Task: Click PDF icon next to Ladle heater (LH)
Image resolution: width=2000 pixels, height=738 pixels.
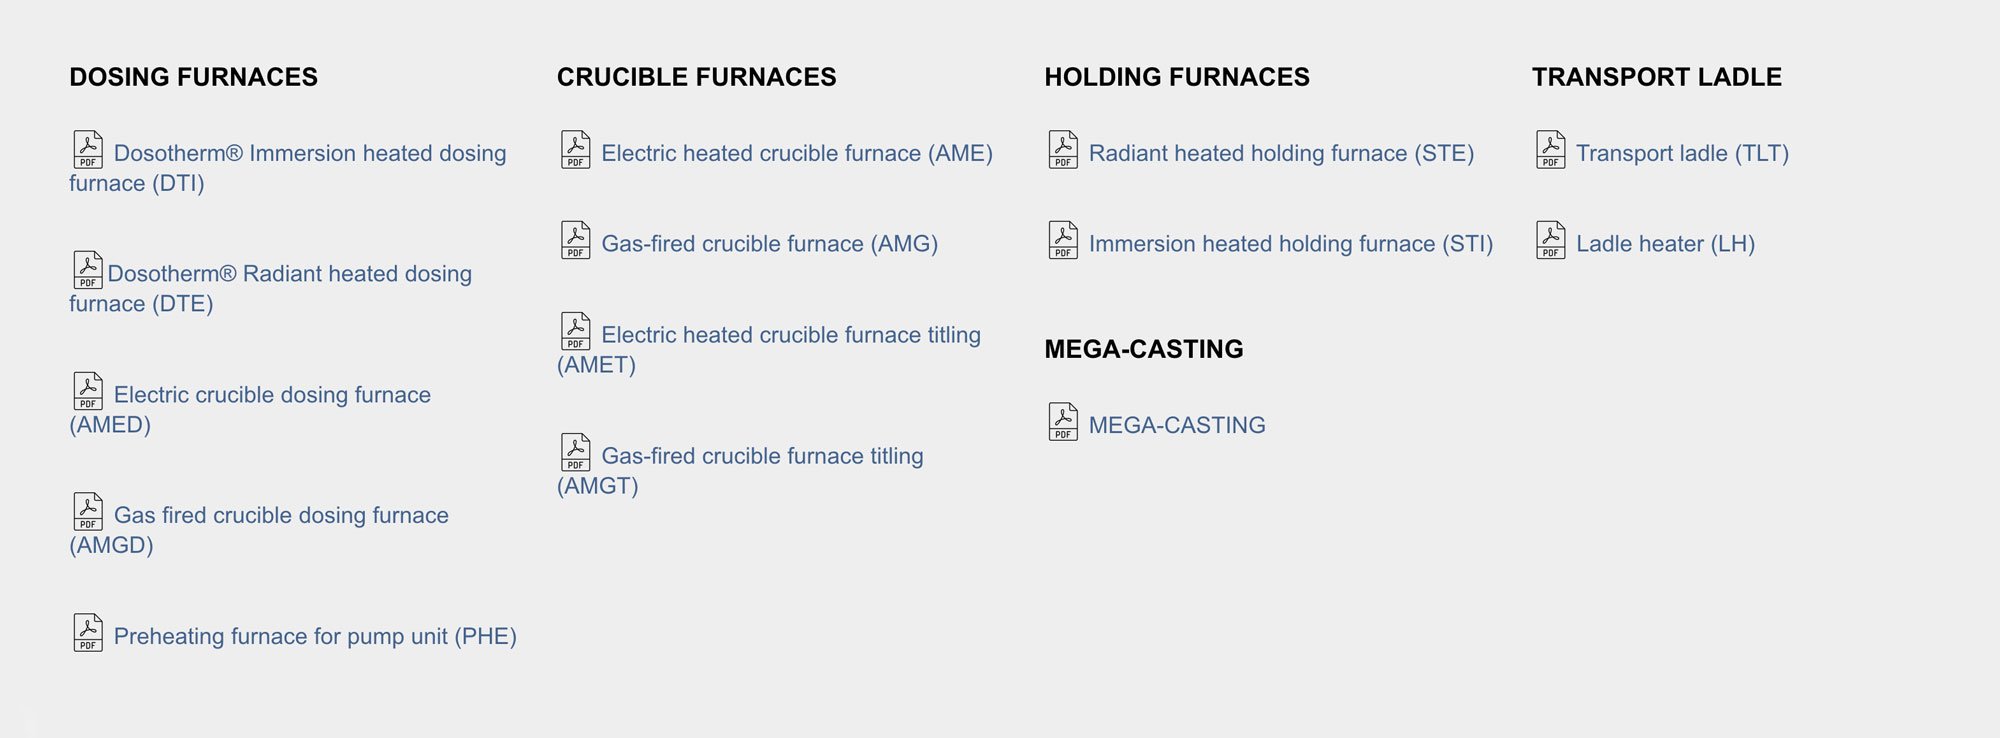Action: coord(1551,240)
